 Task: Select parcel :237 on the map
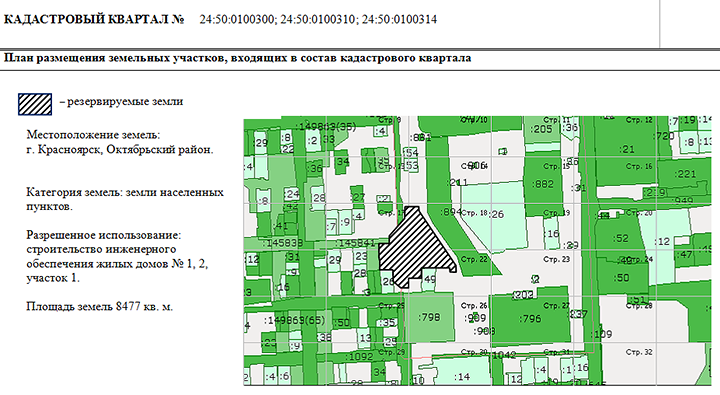pyautogui.click(x=579, y=315)
